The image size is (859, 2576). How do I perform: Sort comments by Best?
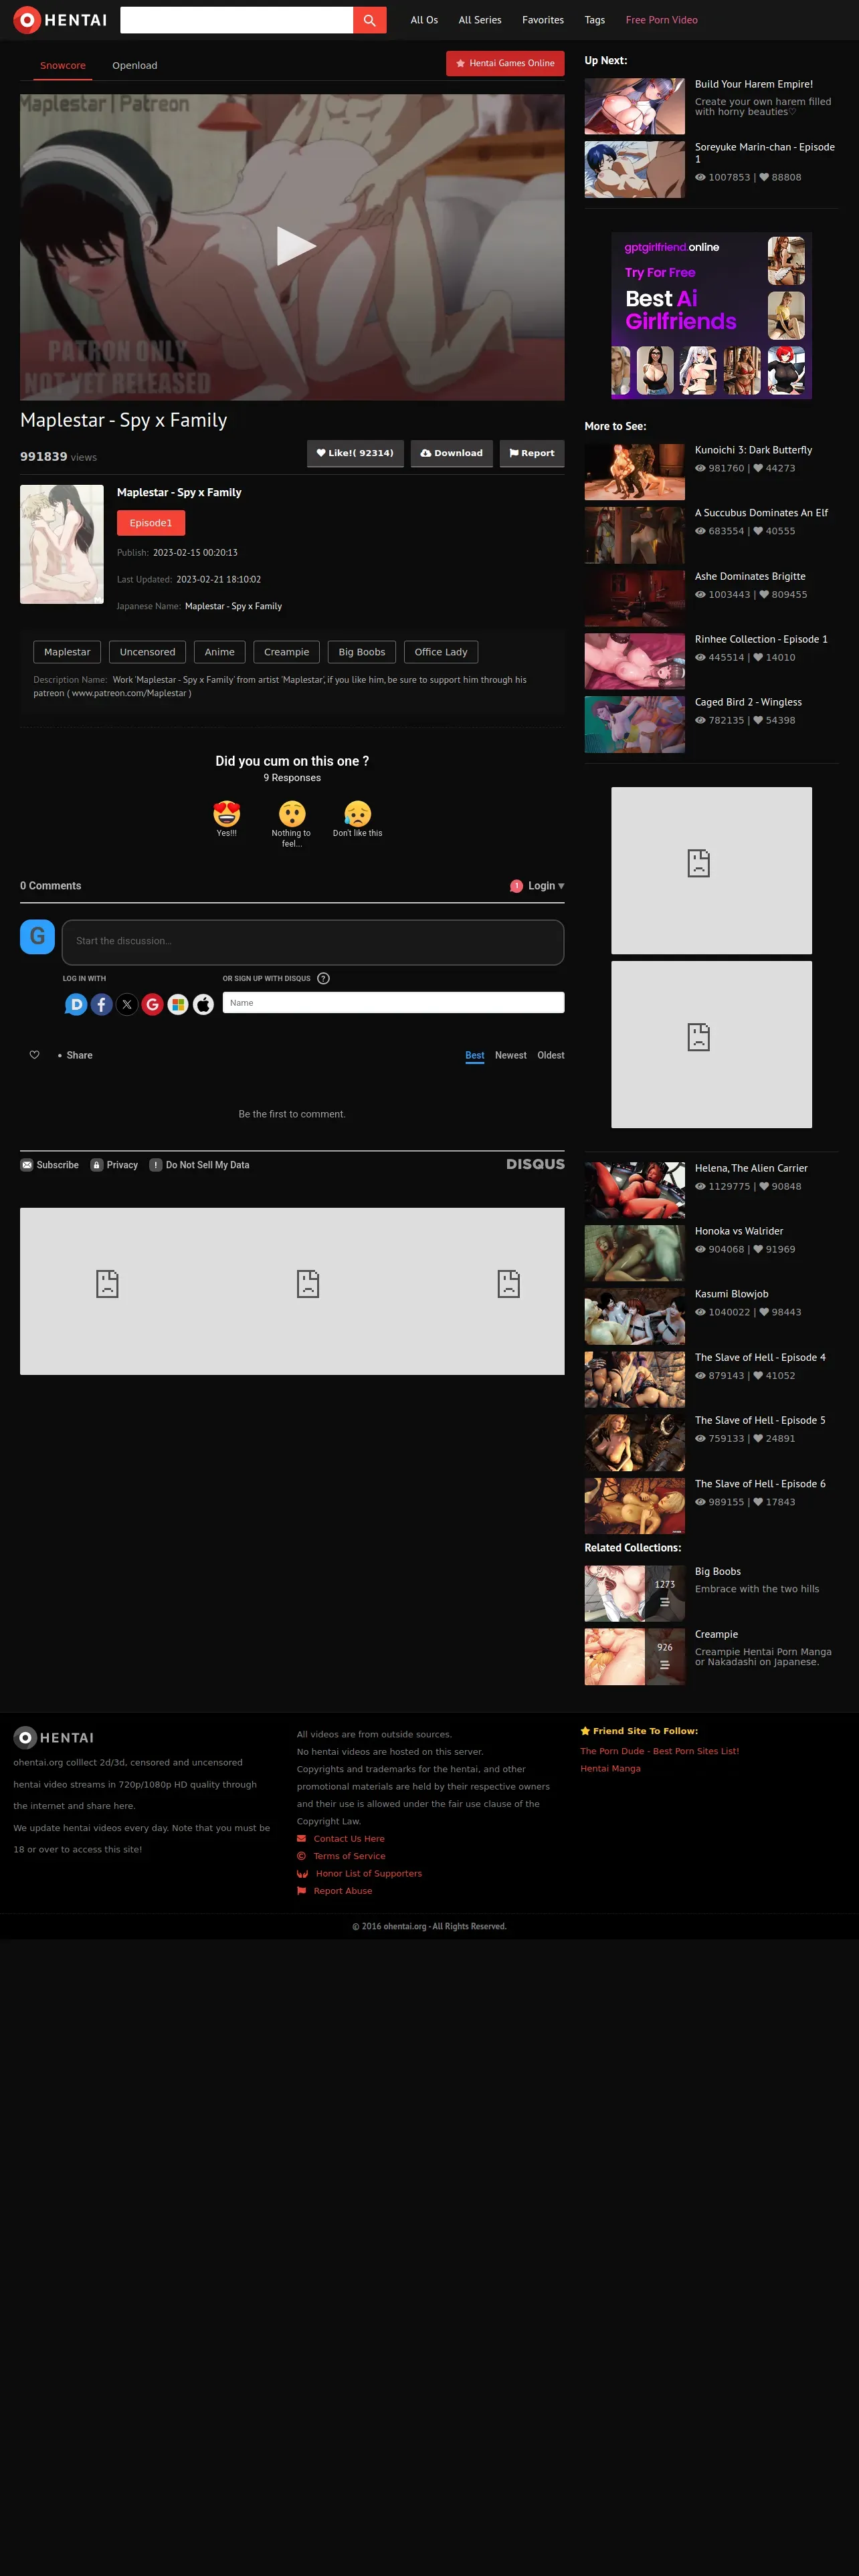pos(475,1056)
